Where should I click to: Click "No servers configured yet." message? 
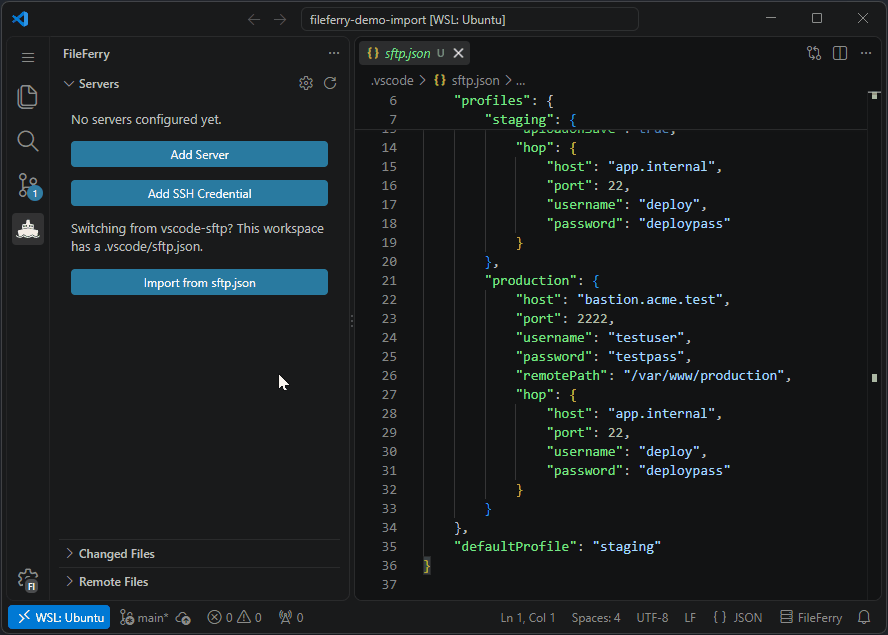pyautogui.click(x=146, y=120)
